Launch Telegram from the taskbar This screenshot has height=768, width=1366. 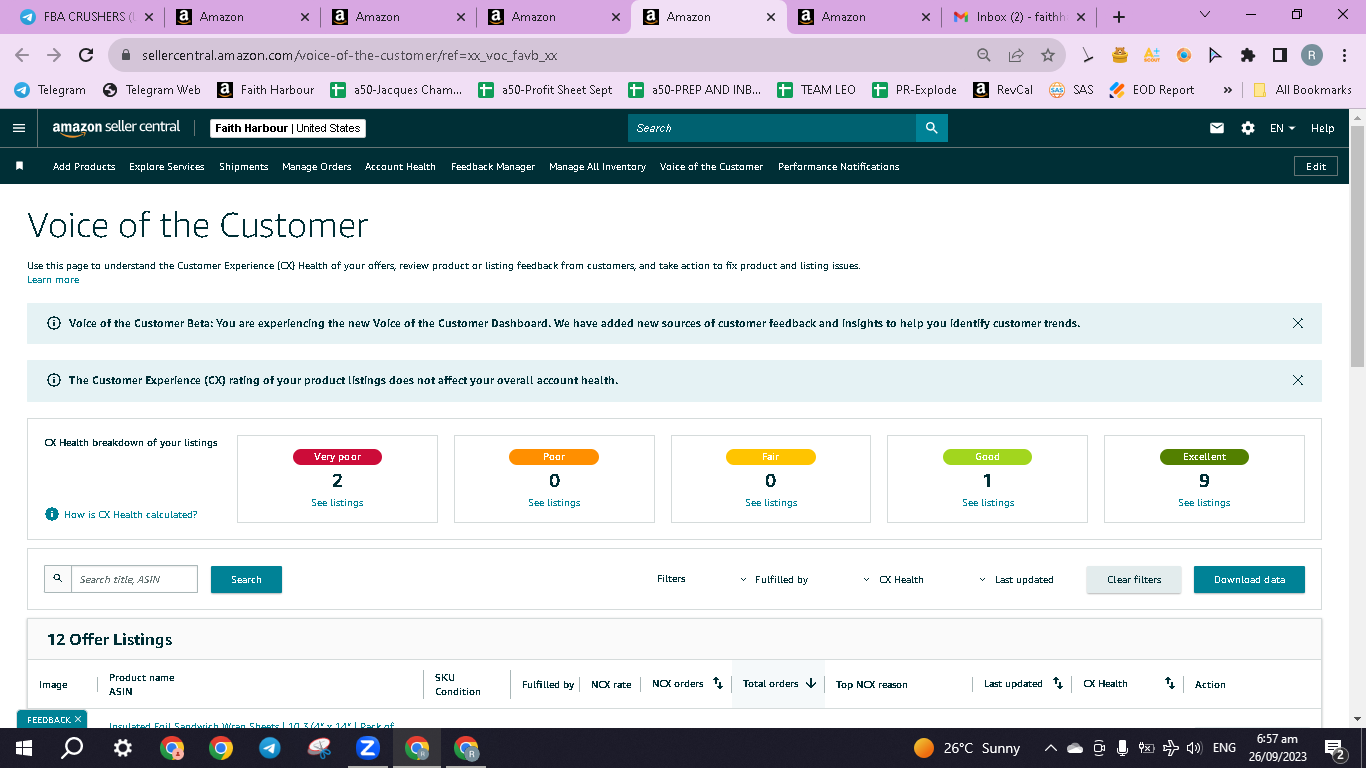270,748
